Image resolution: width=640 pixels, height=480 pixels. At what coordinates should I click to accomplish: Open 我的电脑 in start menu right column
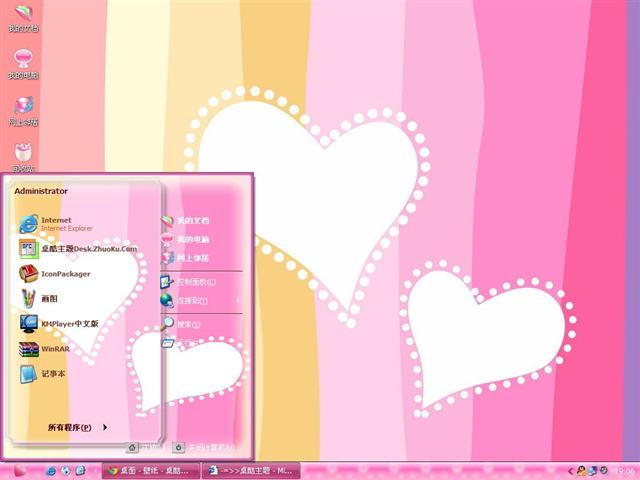click(x=185, y=239)
